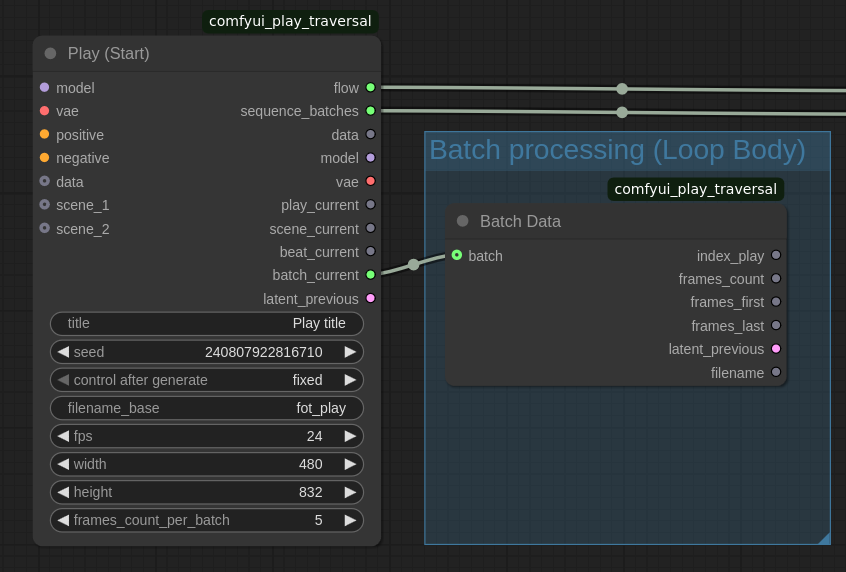This screenshot has height=572, width=846.
Task: Click the sequence_batches output socket
Action: tap(371, 111)
